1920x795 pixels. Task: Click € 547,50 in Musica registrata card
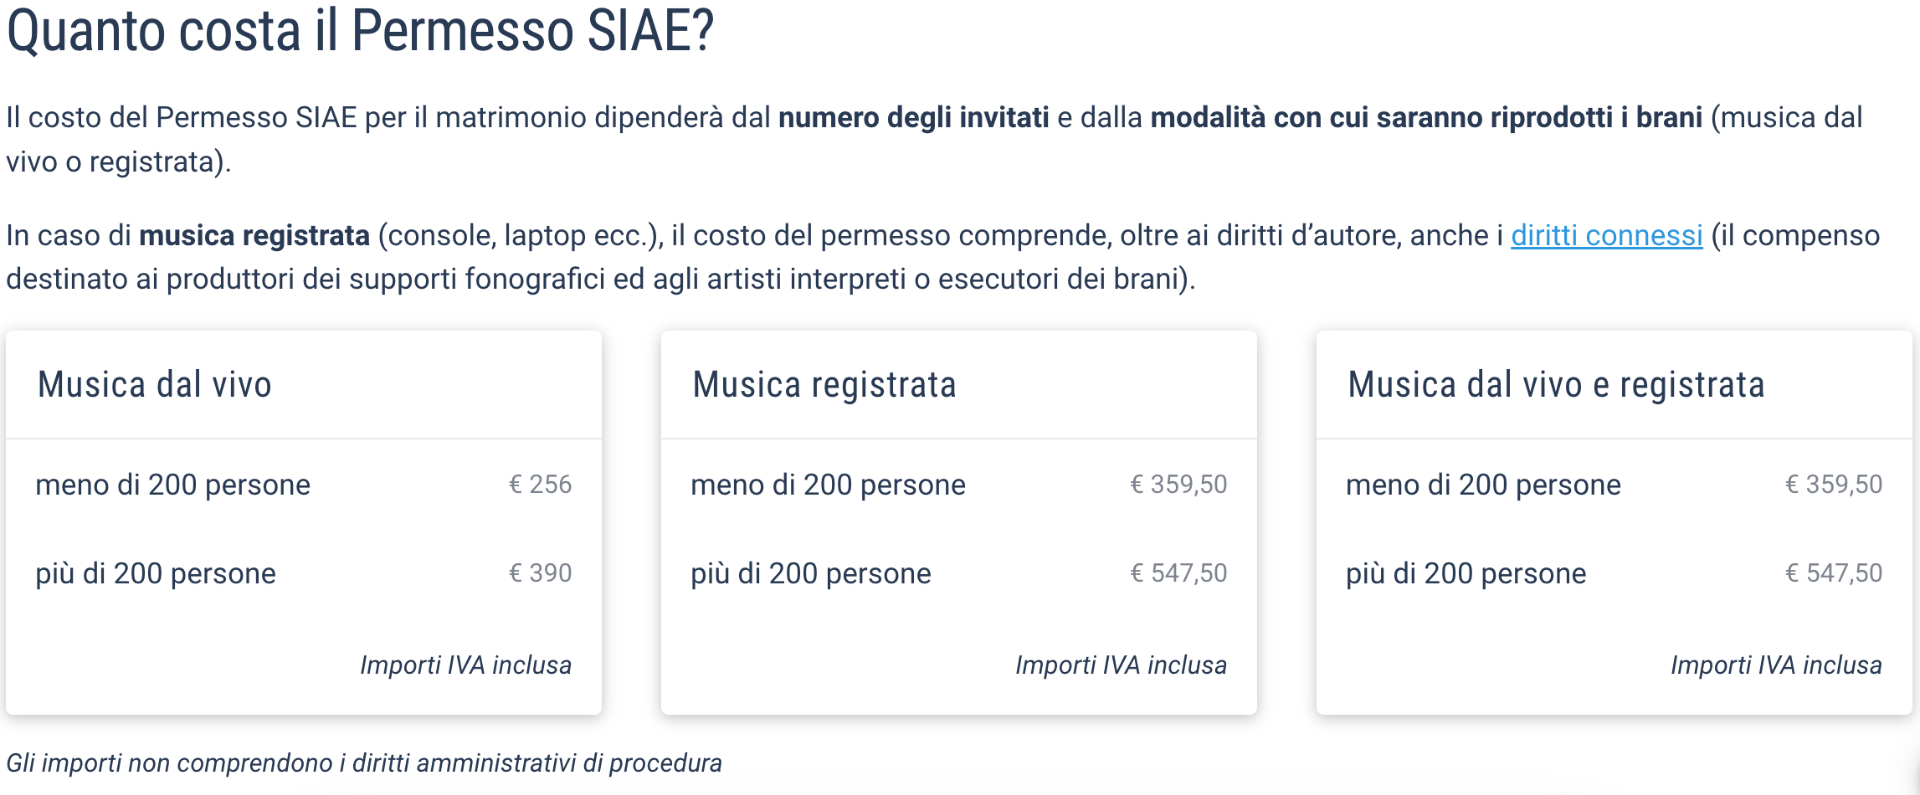click(x=1178, y=573)
